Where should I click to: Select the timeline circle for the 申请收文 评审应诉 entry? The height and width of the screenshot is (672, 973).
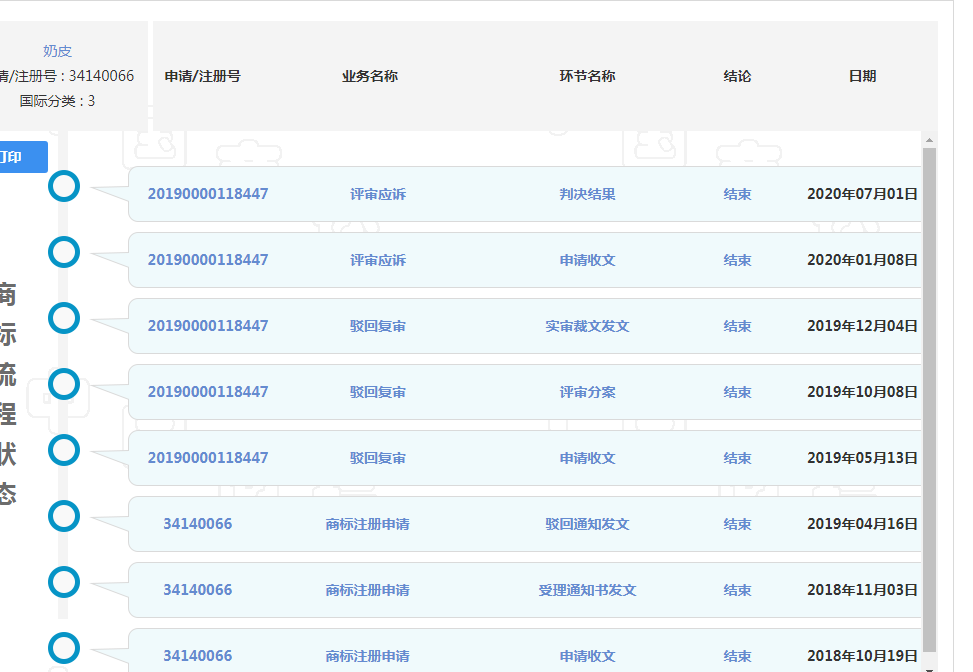(x=63, y=252)
